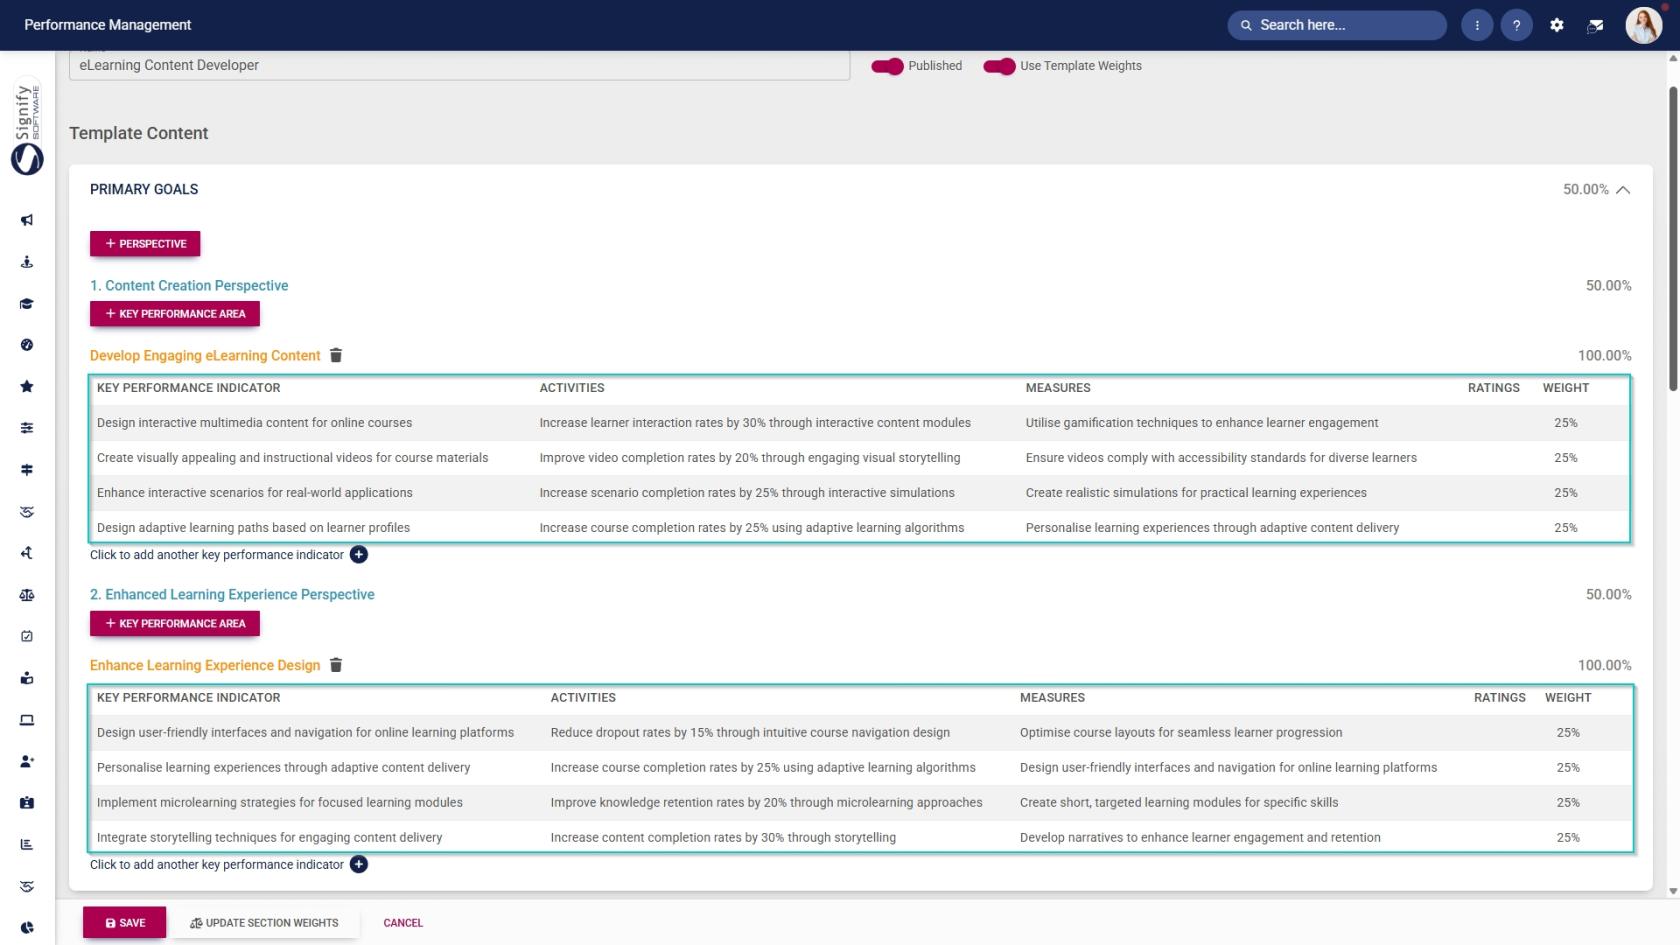
Task: Open the help question mark icon
Action: point(1516,25)
